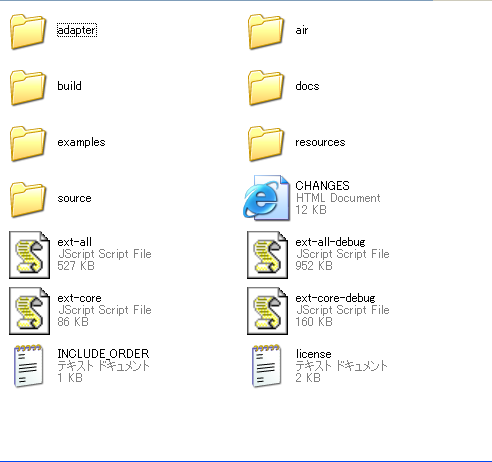
Task: Click the adapter folder name label
Action: [x=77, y=30]
